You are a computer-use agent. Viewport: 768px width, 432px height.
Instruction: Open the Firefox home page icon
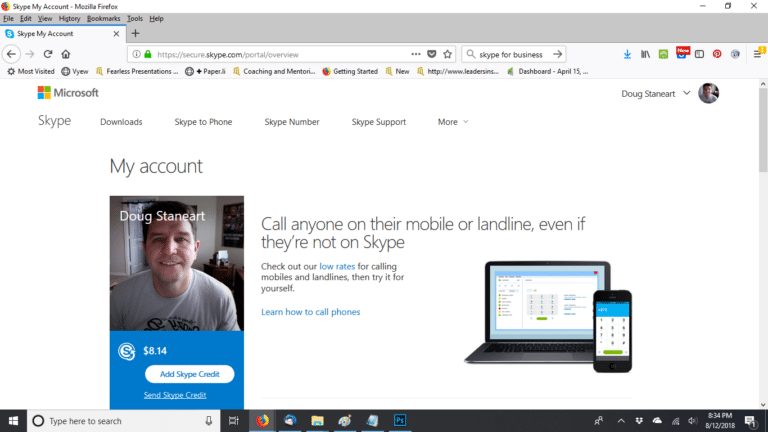(66, 54)
